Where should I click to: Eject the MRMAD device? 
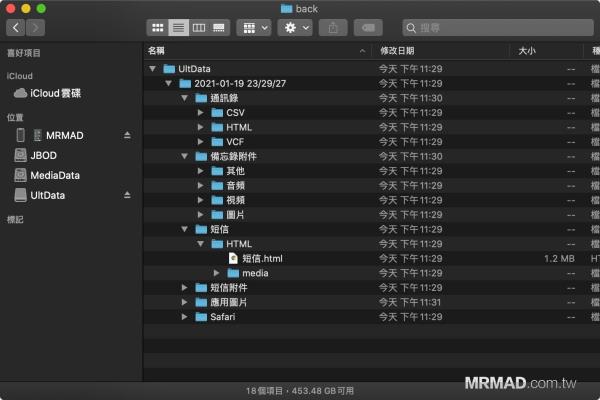point(127,135)
